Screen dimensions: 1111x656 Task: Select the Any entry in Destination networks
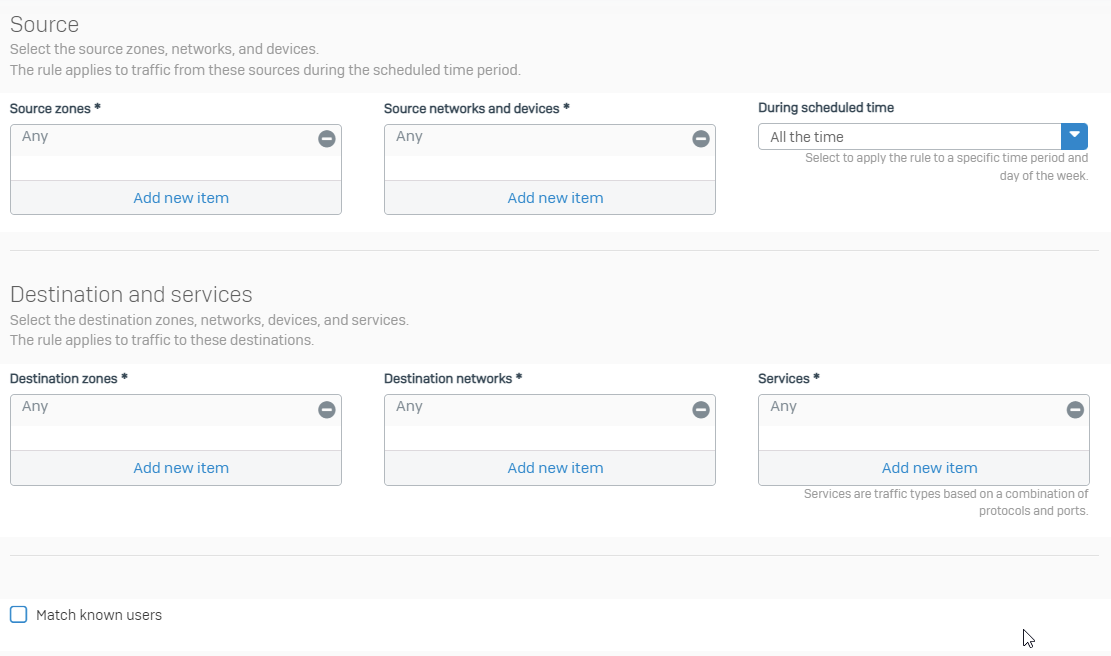point(410,407)
